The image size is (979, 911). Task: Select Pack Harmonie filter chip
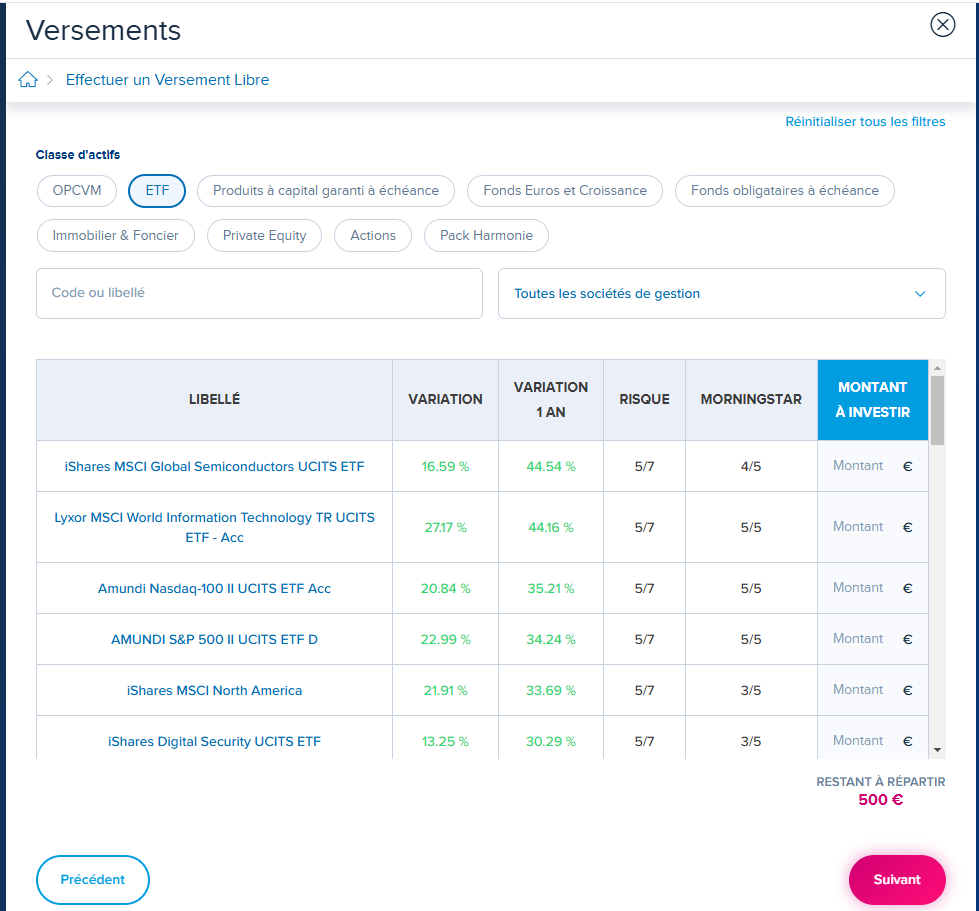click(x=486, y=235)
